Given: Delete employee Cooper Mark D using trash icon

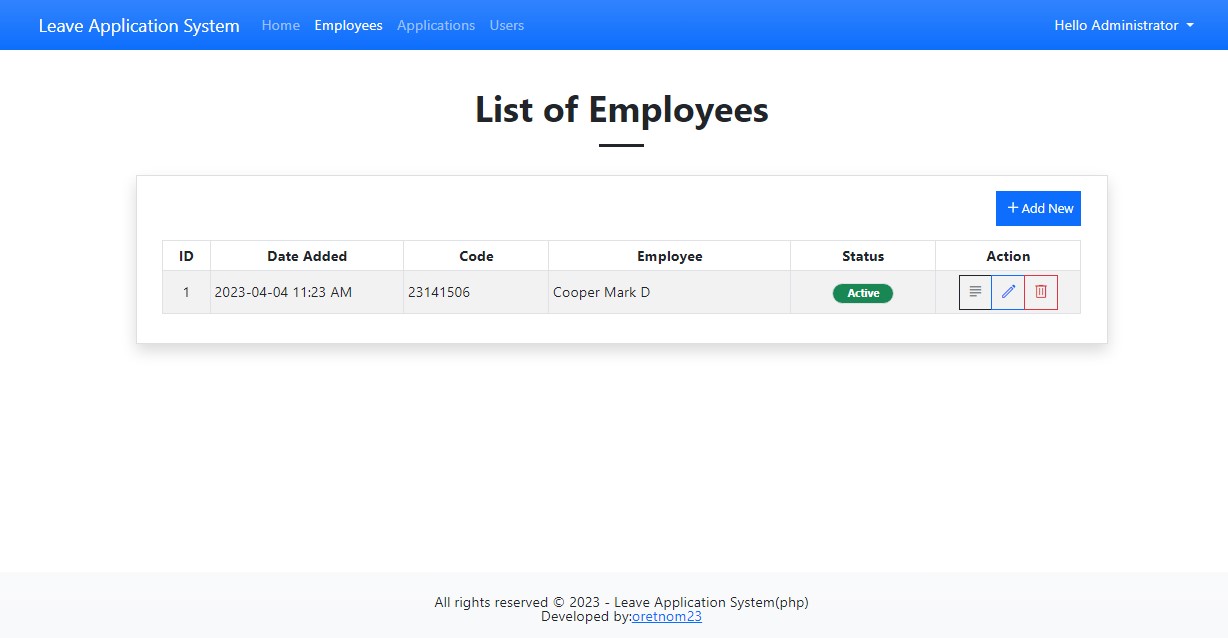Looking at the screenshot, I should (x=1041, y=292).
